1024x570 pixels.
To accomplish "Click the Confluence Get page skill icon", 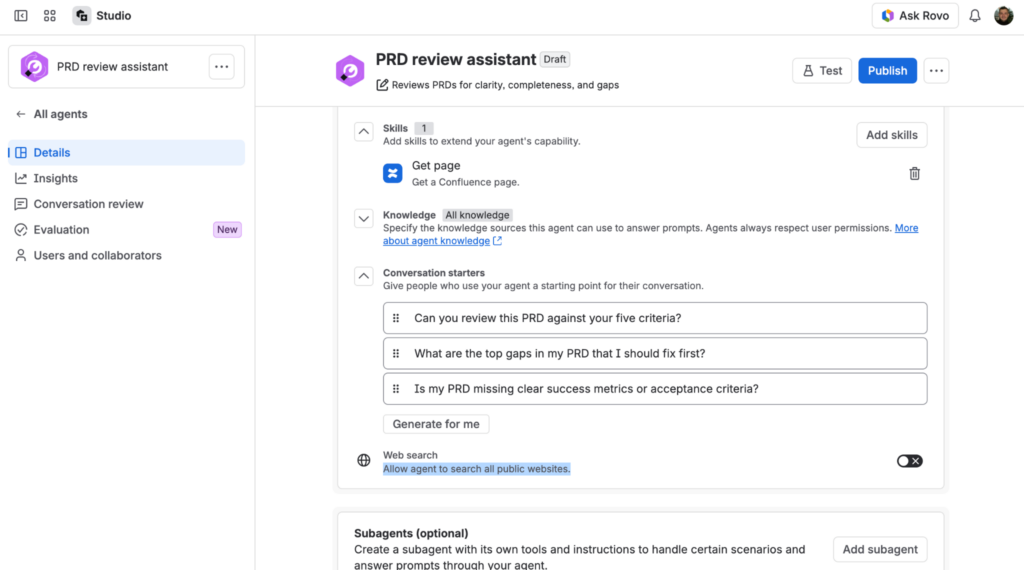I will [392, 173].
